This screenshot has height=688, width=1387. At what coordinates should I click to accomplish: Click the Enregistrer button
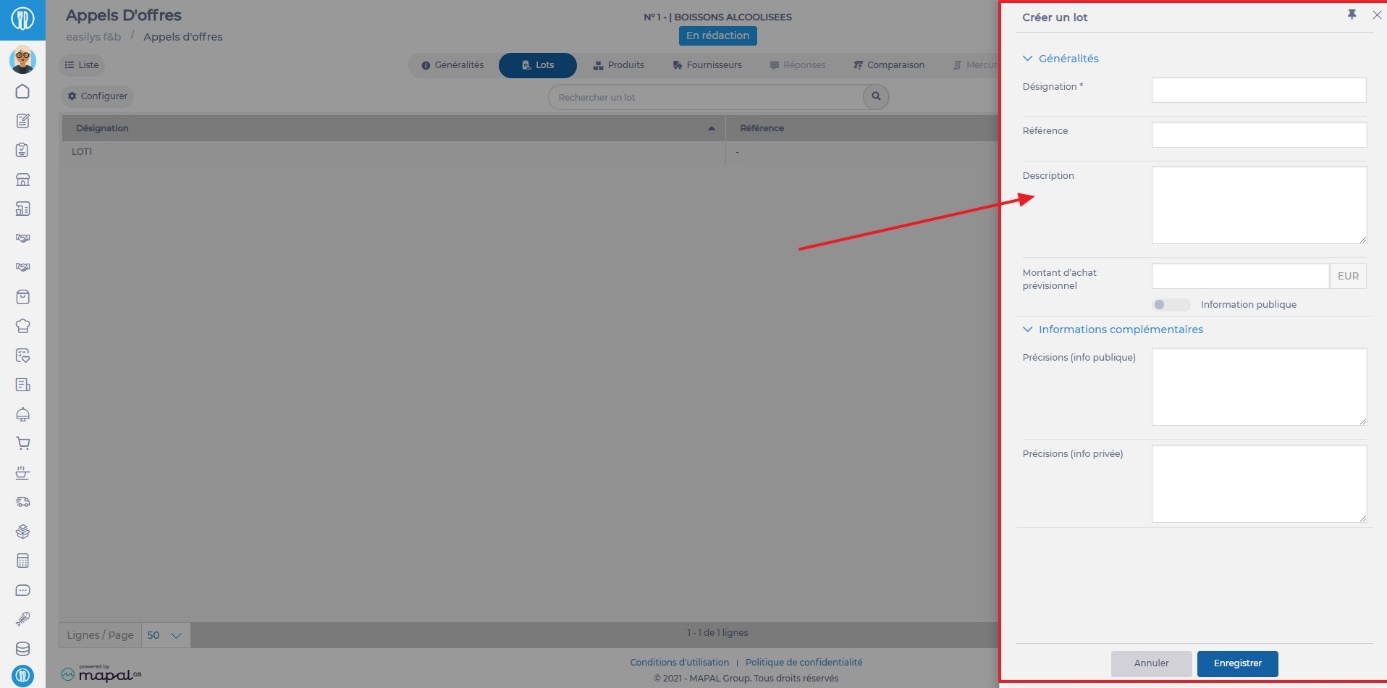point(1237,663)
